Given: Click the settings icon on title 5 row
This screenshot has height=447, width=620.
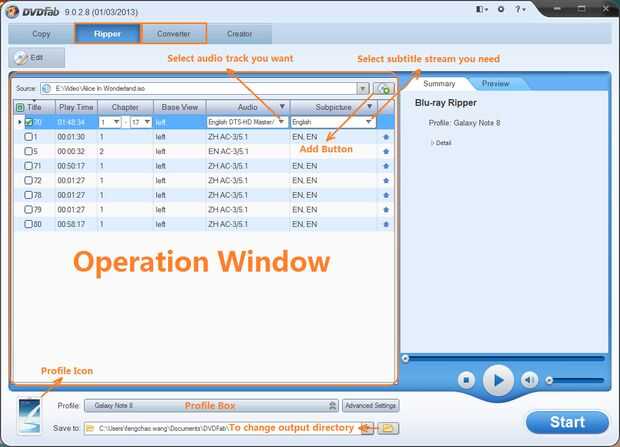Looking at the screenshot, I should pos(386,152).
